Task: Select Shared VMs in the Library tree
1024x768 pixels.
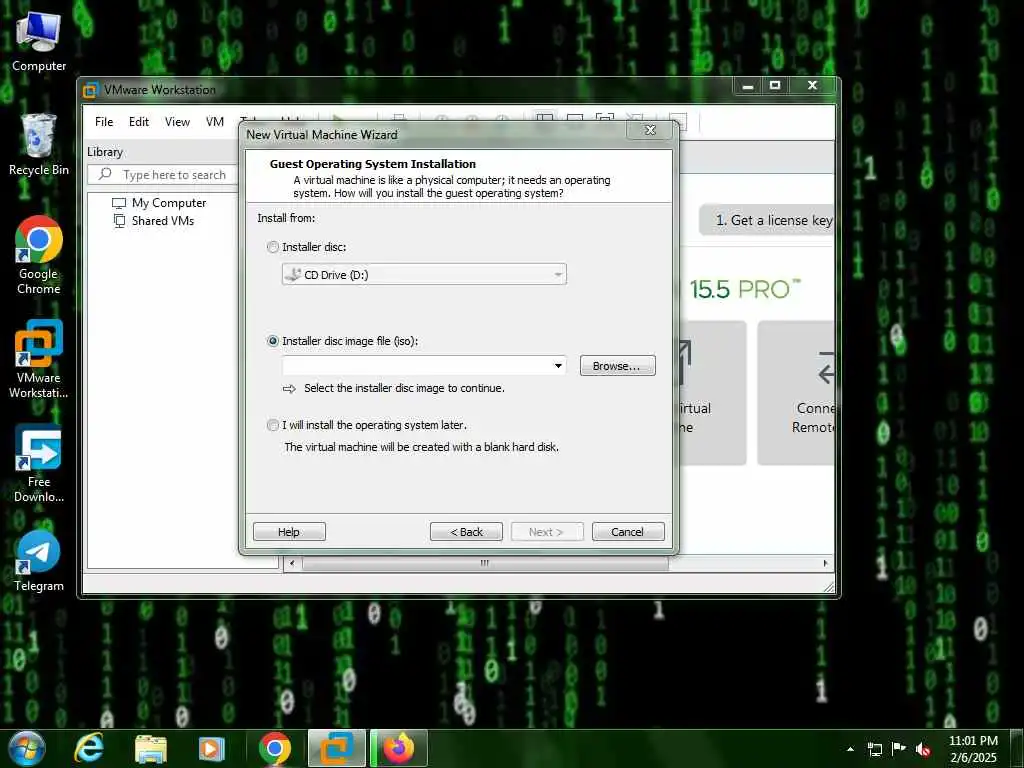Action: pyautogui.click(x=163, y=221)
